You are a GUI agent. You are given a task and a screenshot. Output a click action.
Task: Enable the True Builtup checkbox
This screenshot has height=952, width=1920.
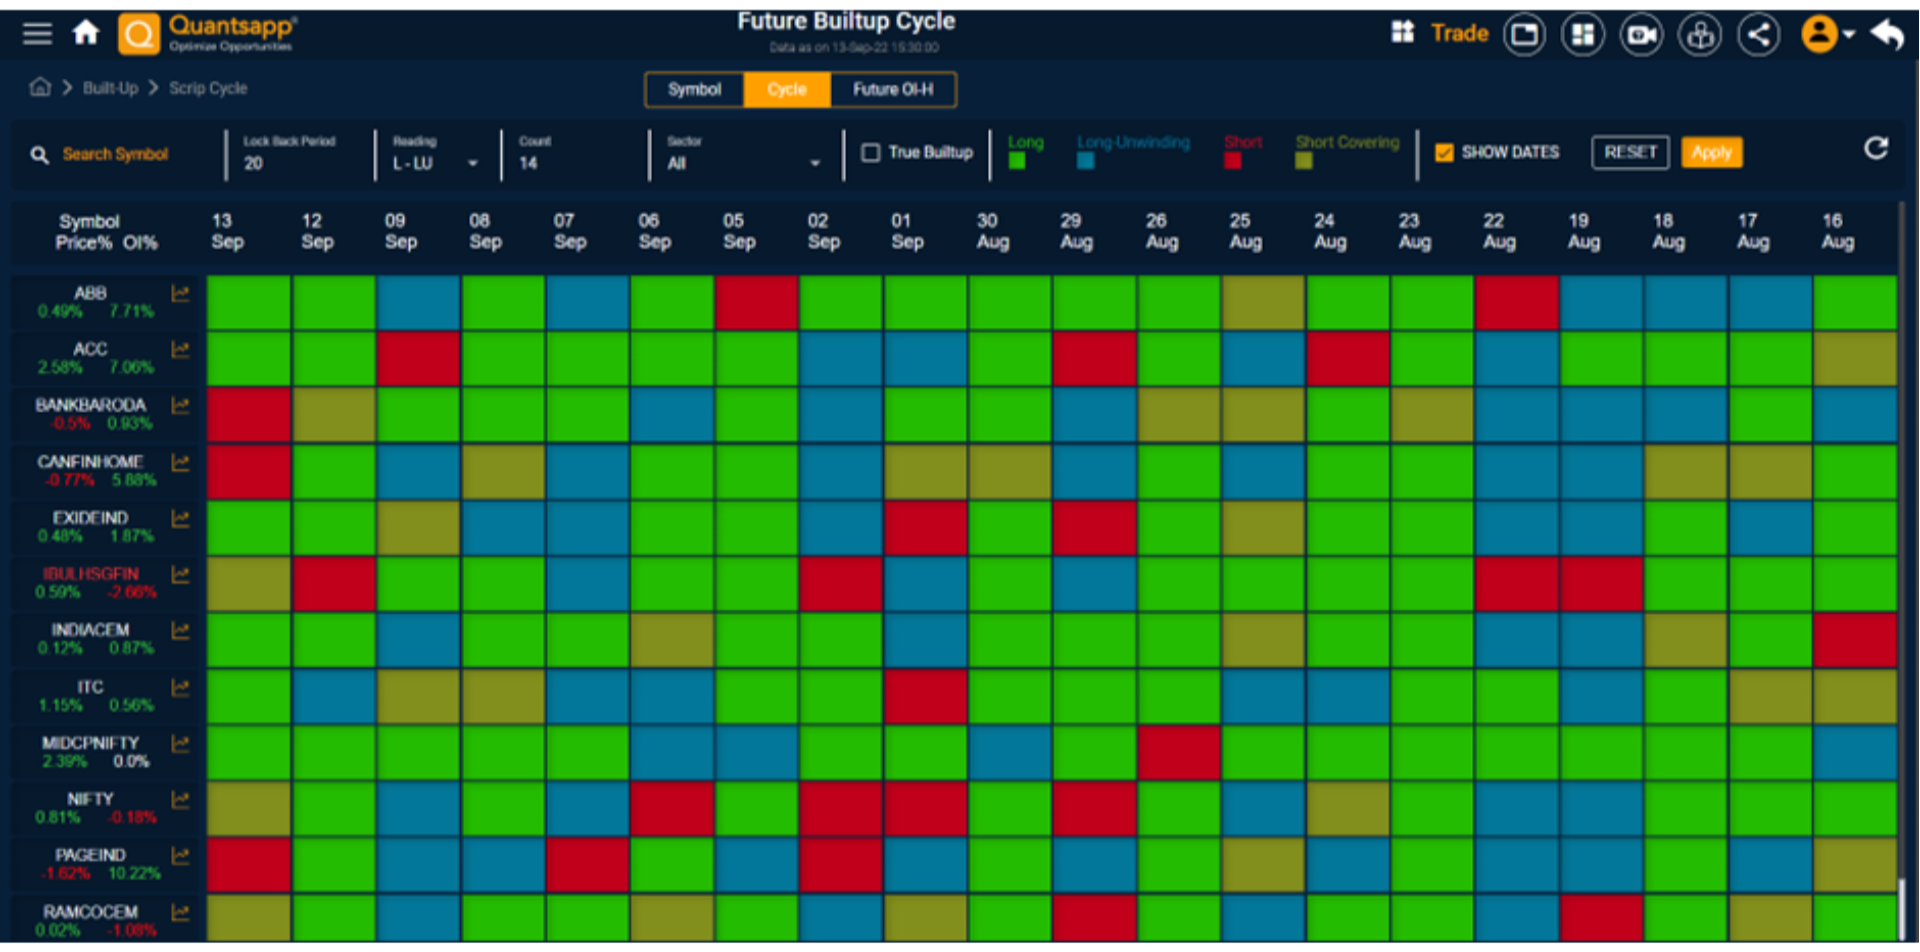871,152
